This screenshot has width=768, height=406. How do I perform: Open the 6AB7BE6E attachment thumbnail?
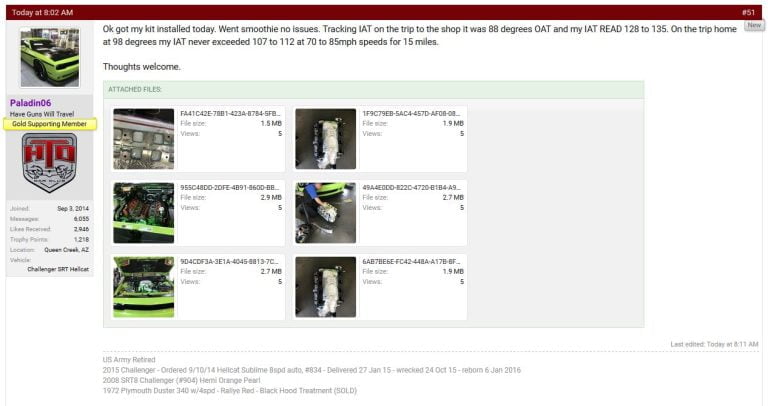[x=326, y=287]
